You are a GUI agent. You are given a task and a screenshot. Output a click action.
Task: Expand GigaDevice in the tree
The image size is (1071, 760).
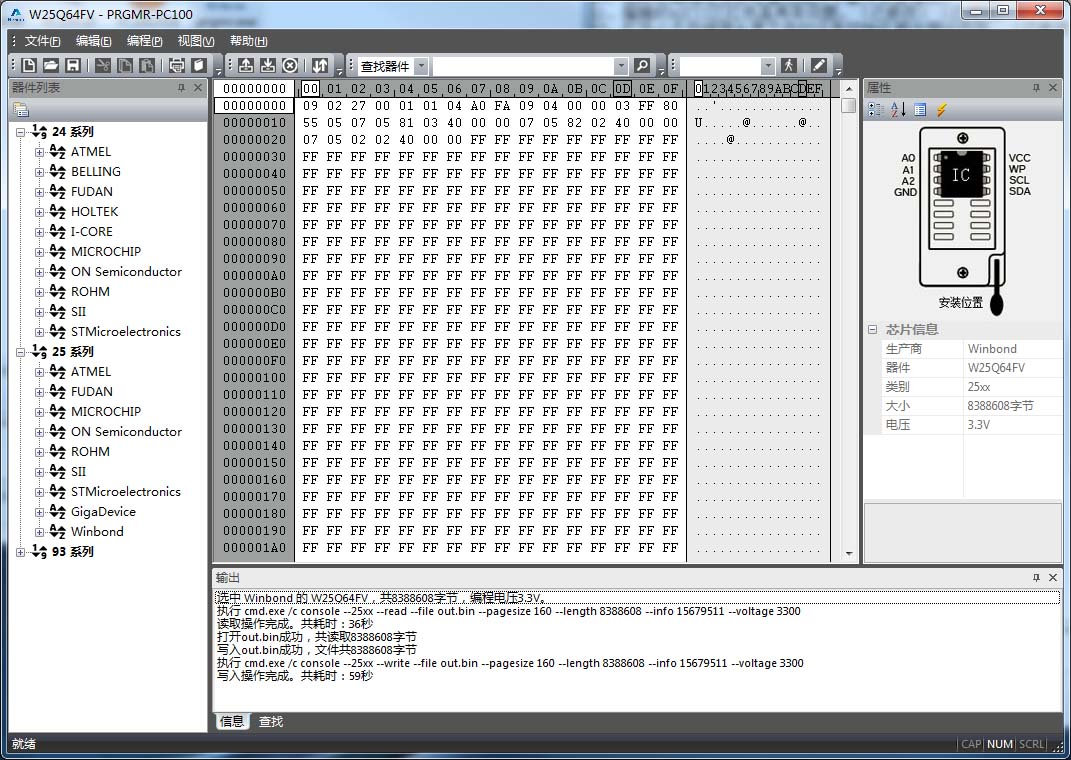(x=40, y=512)
